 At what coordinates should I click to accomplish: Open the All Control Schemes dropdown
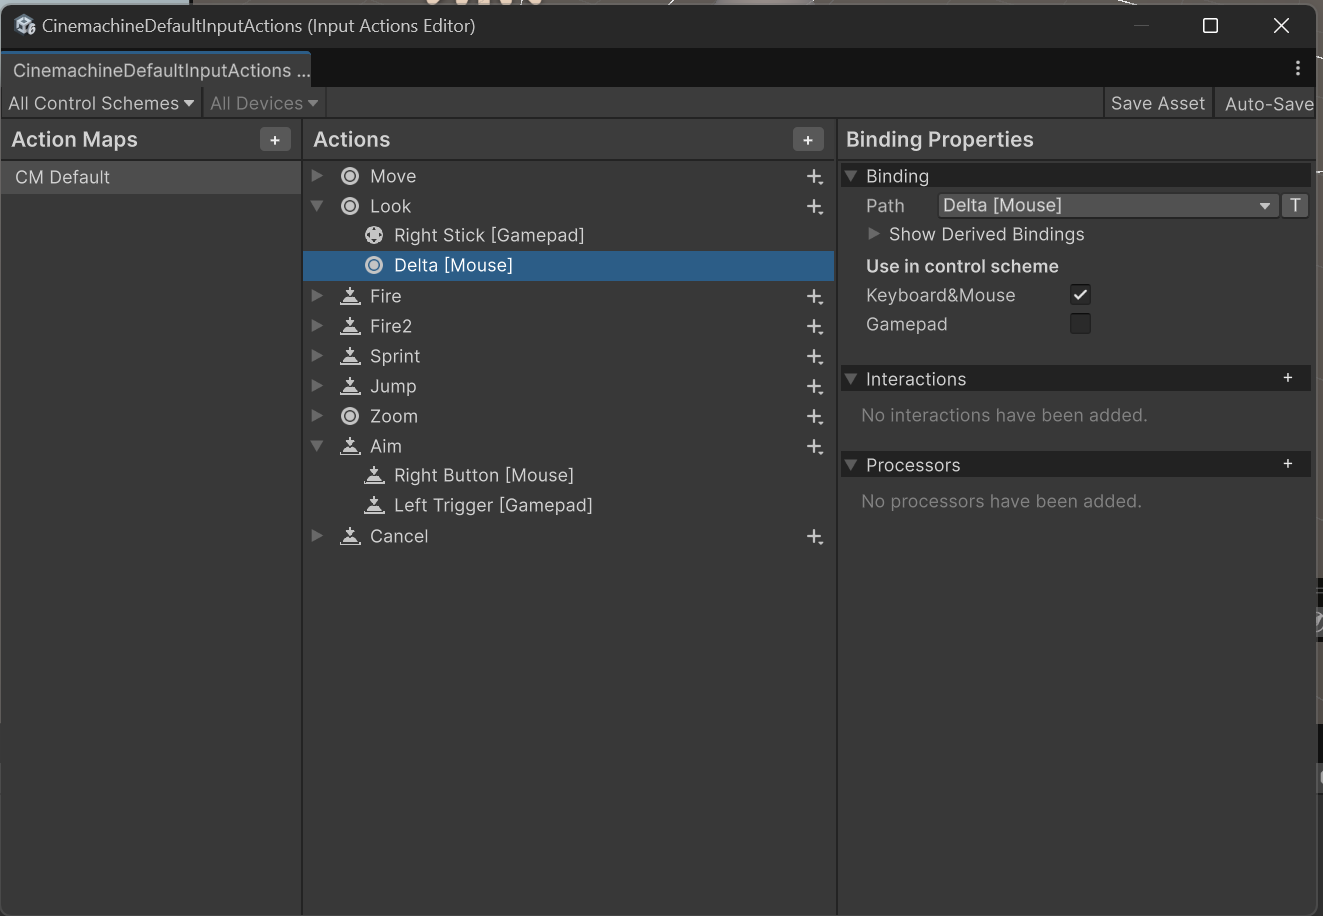[101, 103]
